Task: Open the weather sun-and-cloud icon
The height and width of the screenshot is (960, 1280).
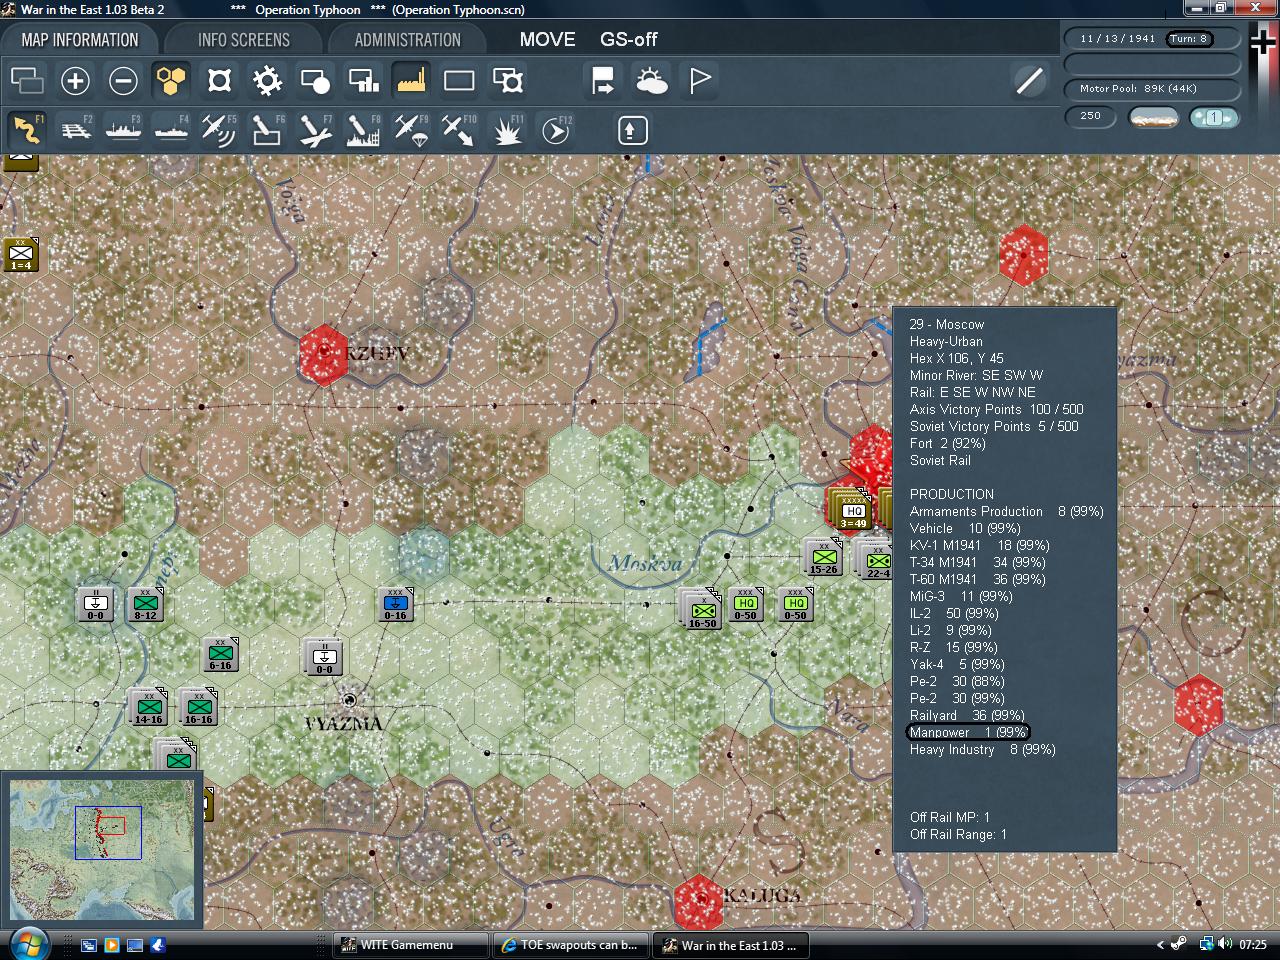Action: tap(651, 80)
